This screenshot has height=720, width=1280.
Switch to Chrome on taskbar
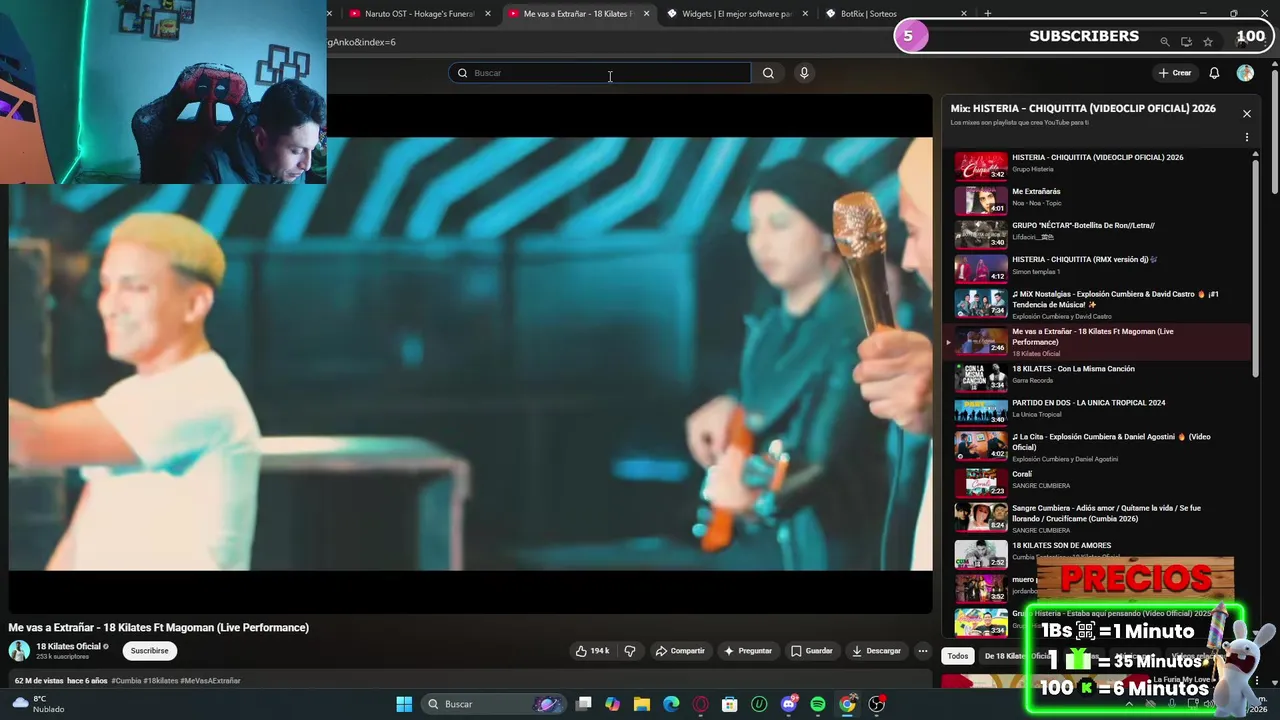click(848, 704)
